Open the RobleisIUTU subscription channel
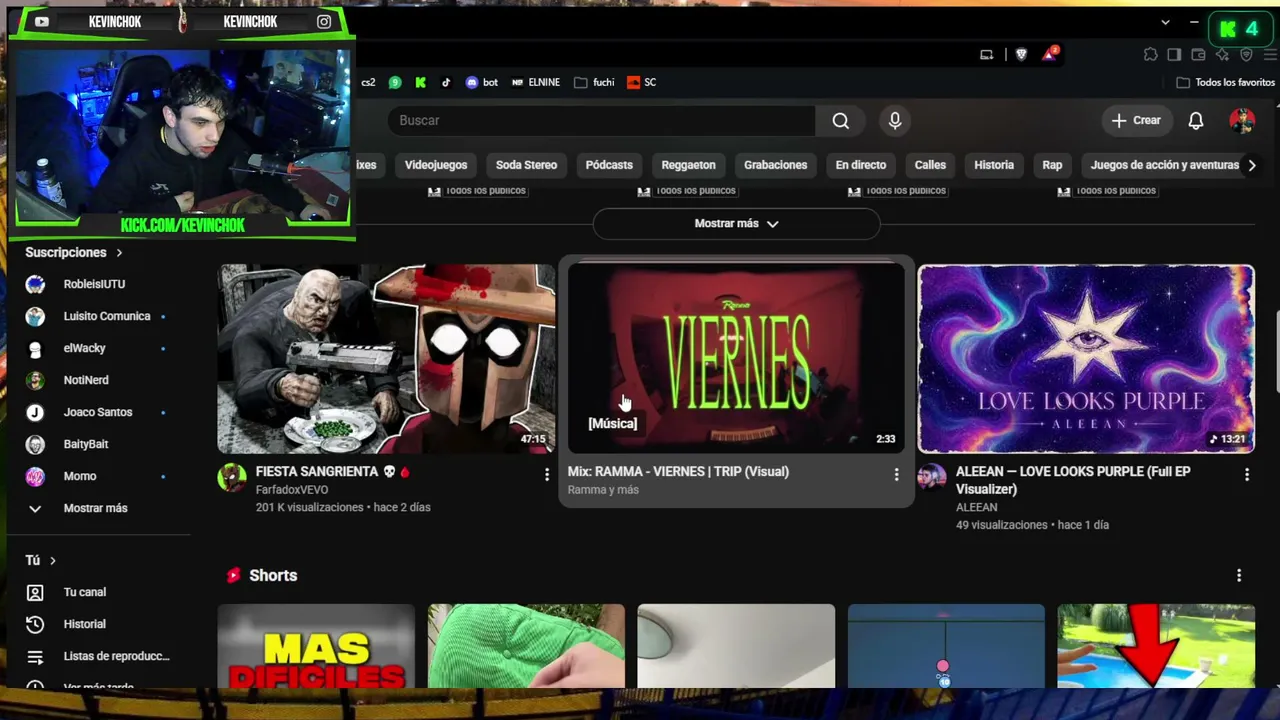The width and height of the screenshot is (1280, 720). click(x=95, y=284)
